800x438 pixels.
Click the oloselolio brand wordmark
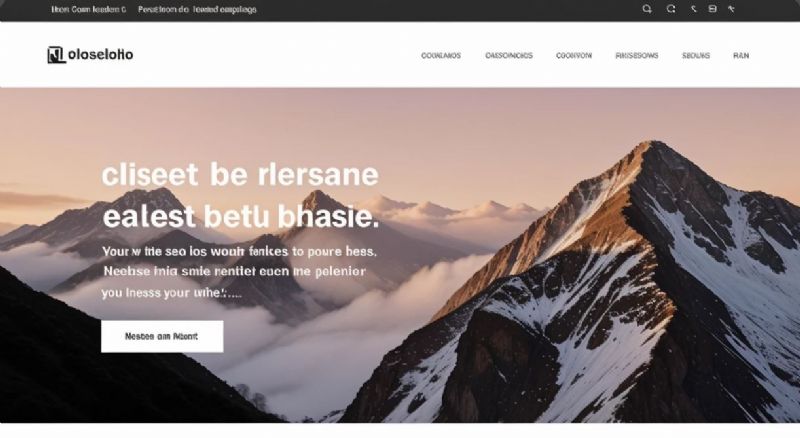pyautogui.click(x=100, y=55)
